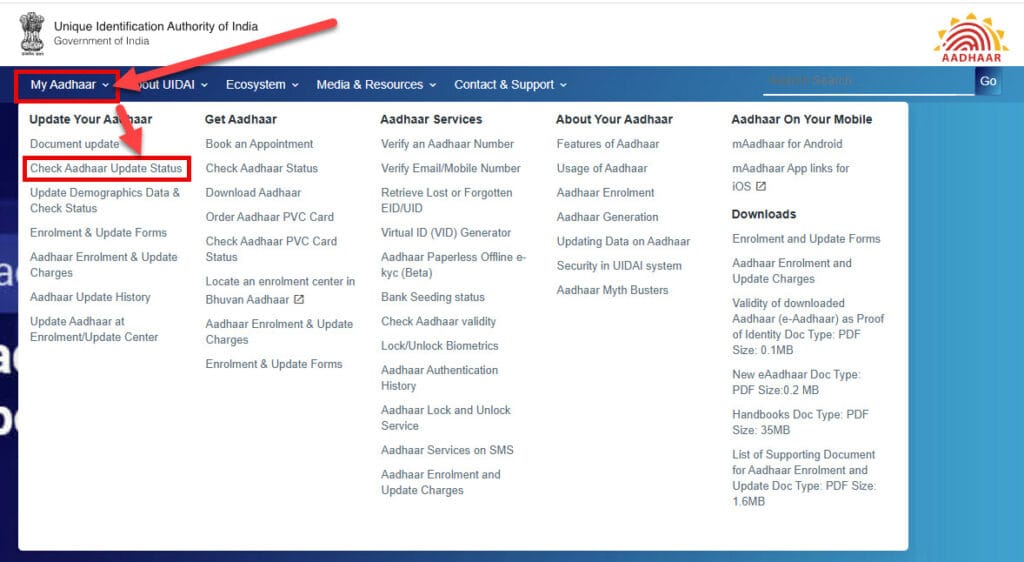This screenshot has width=1024, height=562.
Task: Open the Contact & Support menu
Action: 510,85
